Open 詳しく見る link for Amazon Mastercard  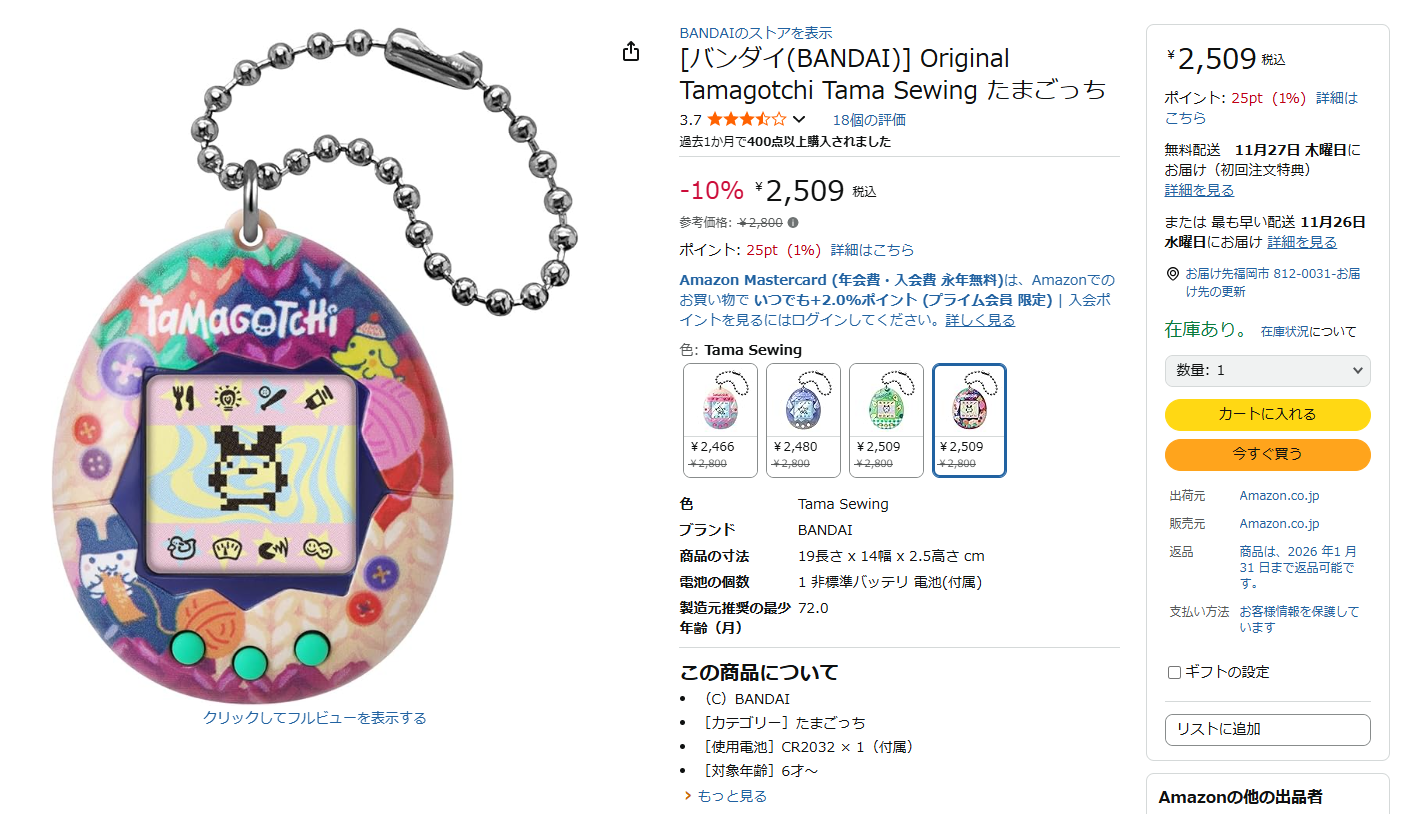click(x=980, y=320)
